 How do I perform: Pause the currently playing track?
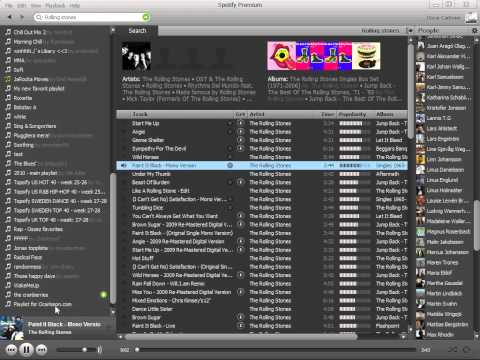coord(26,349)
